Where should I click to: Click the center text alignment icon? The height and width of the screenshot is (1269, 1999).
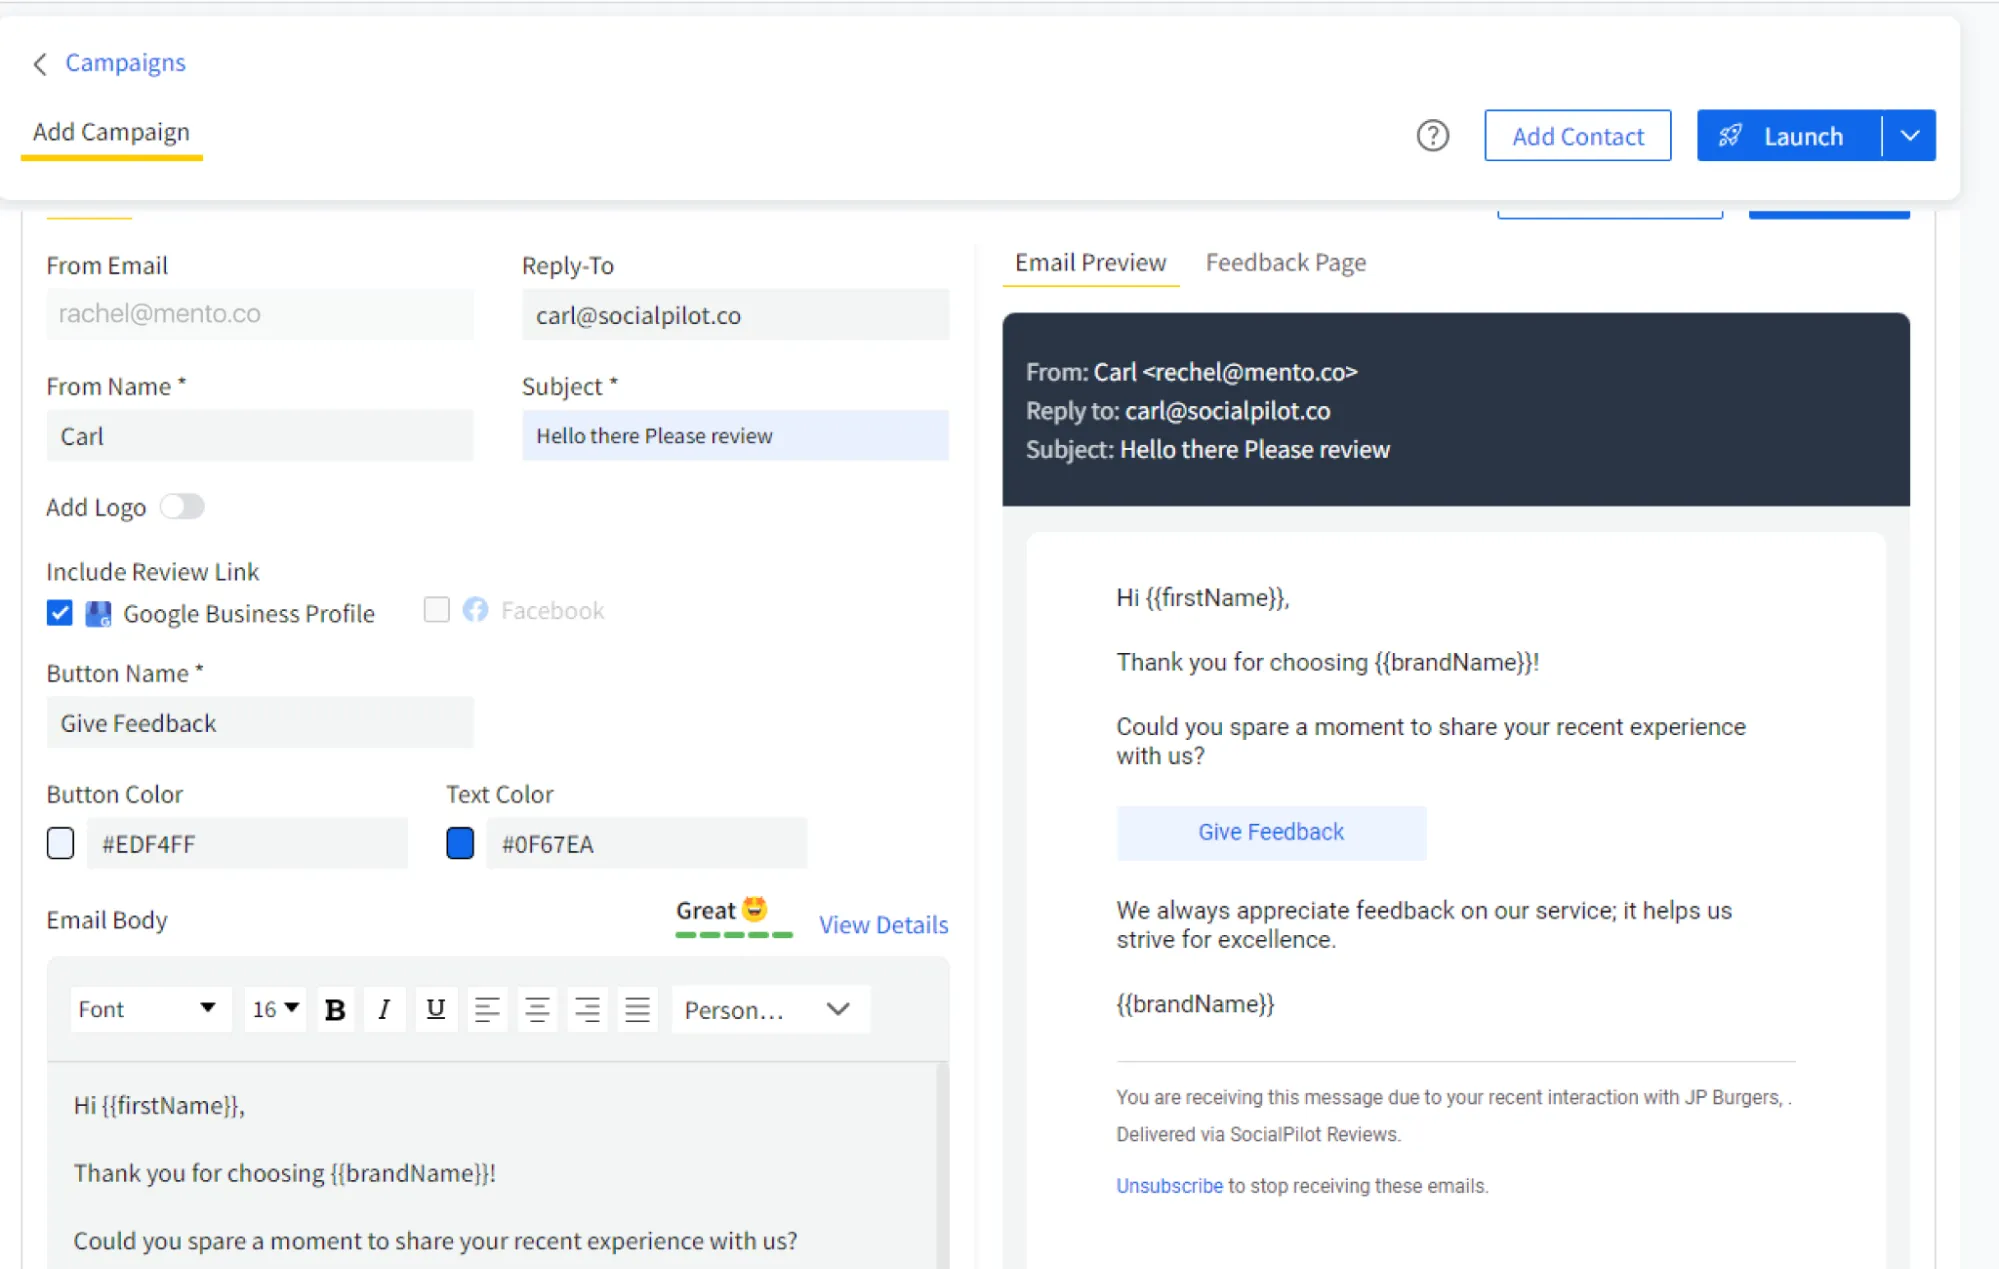click(538, 1008)
